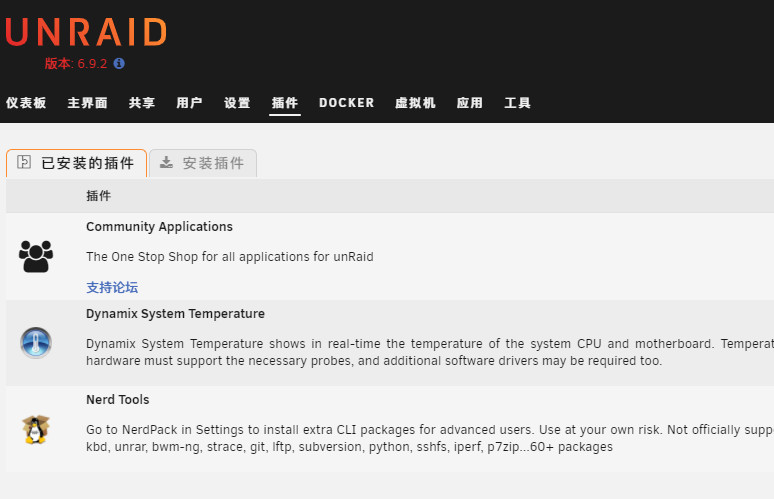Click the 版本: 6.9.2 version text

[76, 64]
